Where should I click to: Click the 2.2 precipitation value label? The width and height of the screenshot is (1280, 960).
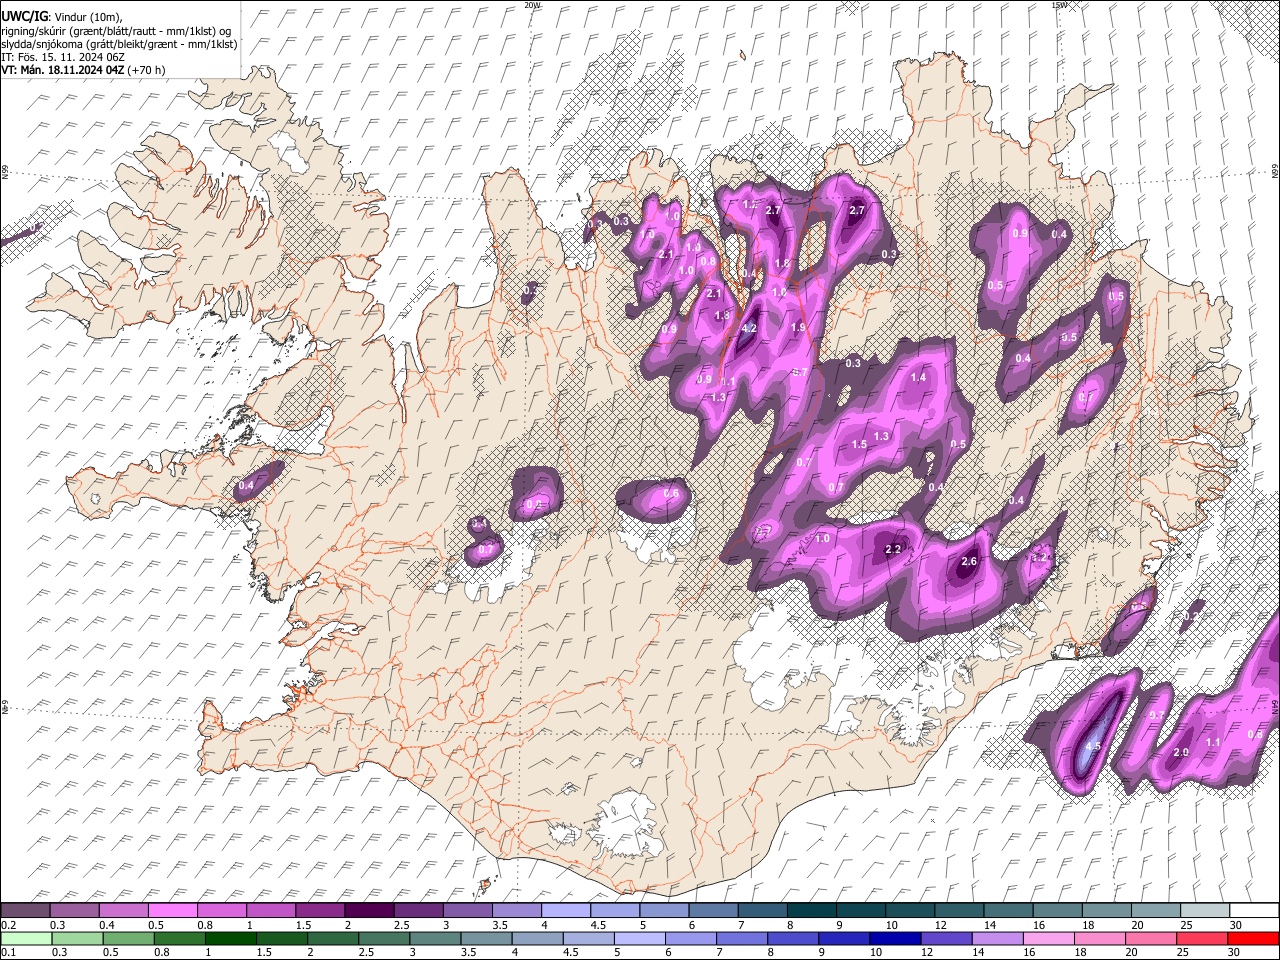[894, 550]
